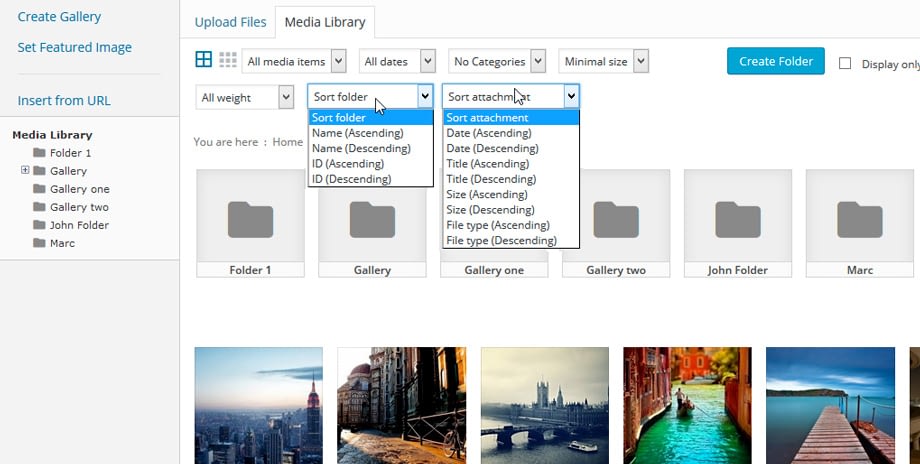
Task: Collapse the Sort attachment dropdown
Action: [x=511, y=96]
